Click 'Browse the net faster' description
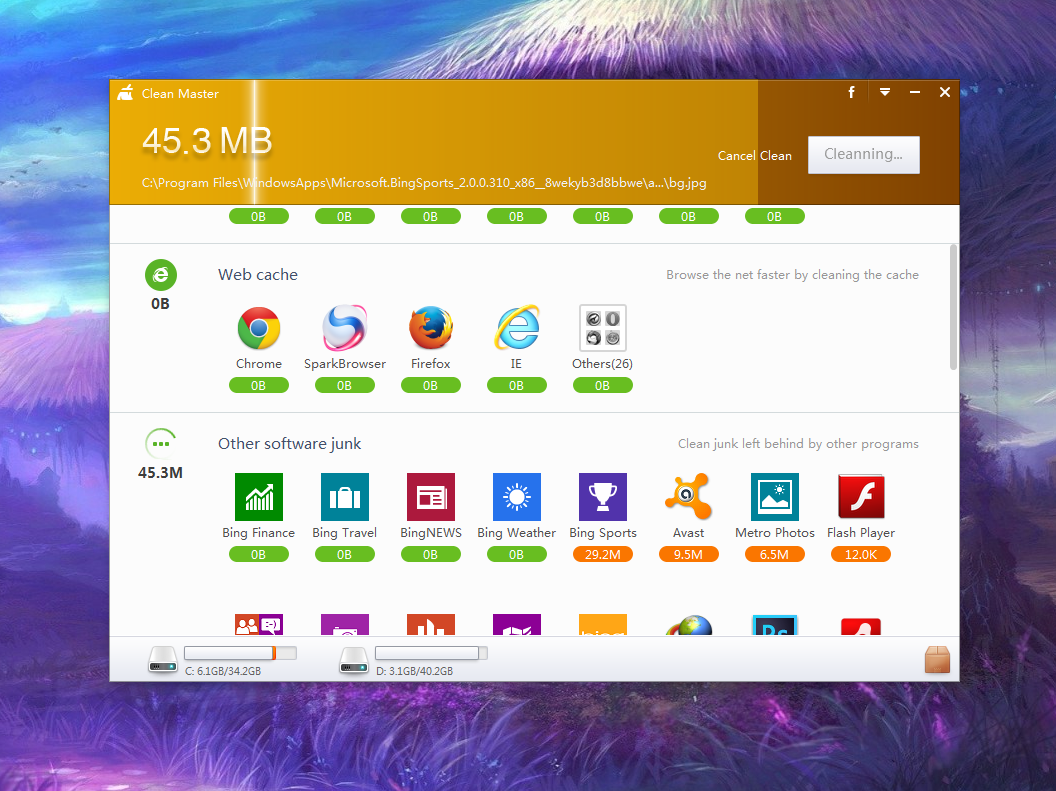The width and height of the screenshot is (1056, 791). [792, 275]
